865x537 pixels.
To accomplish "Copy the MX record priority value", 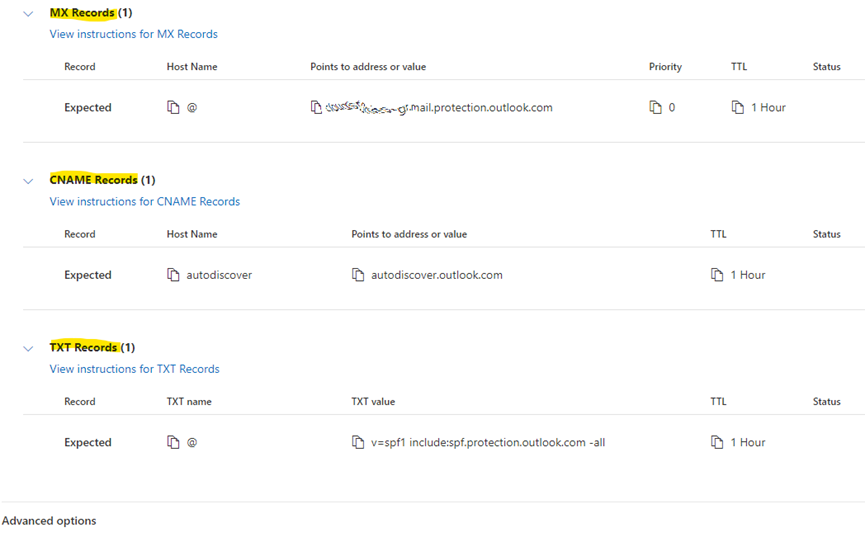I will (655, 108).
